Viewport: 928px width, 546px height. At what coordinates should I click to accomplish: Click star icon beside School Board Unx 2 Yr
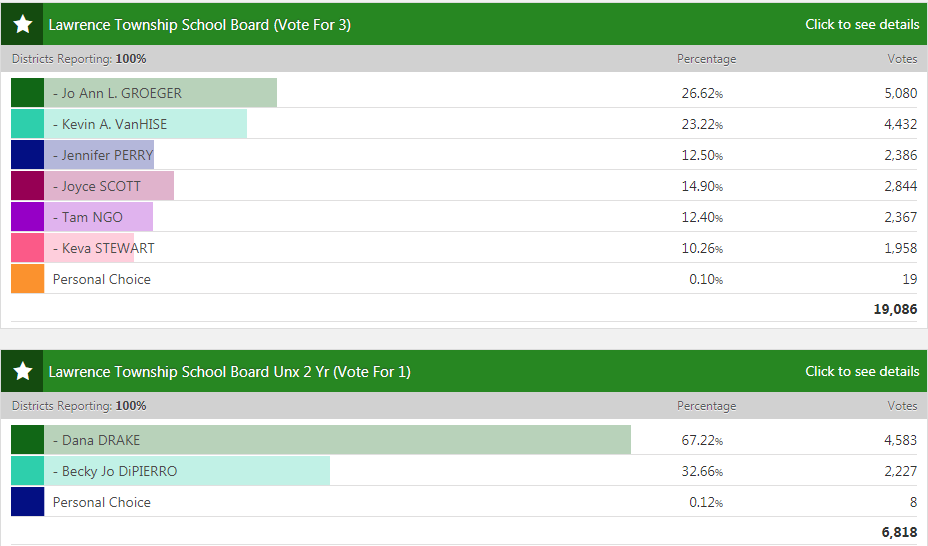coord(23,371)
